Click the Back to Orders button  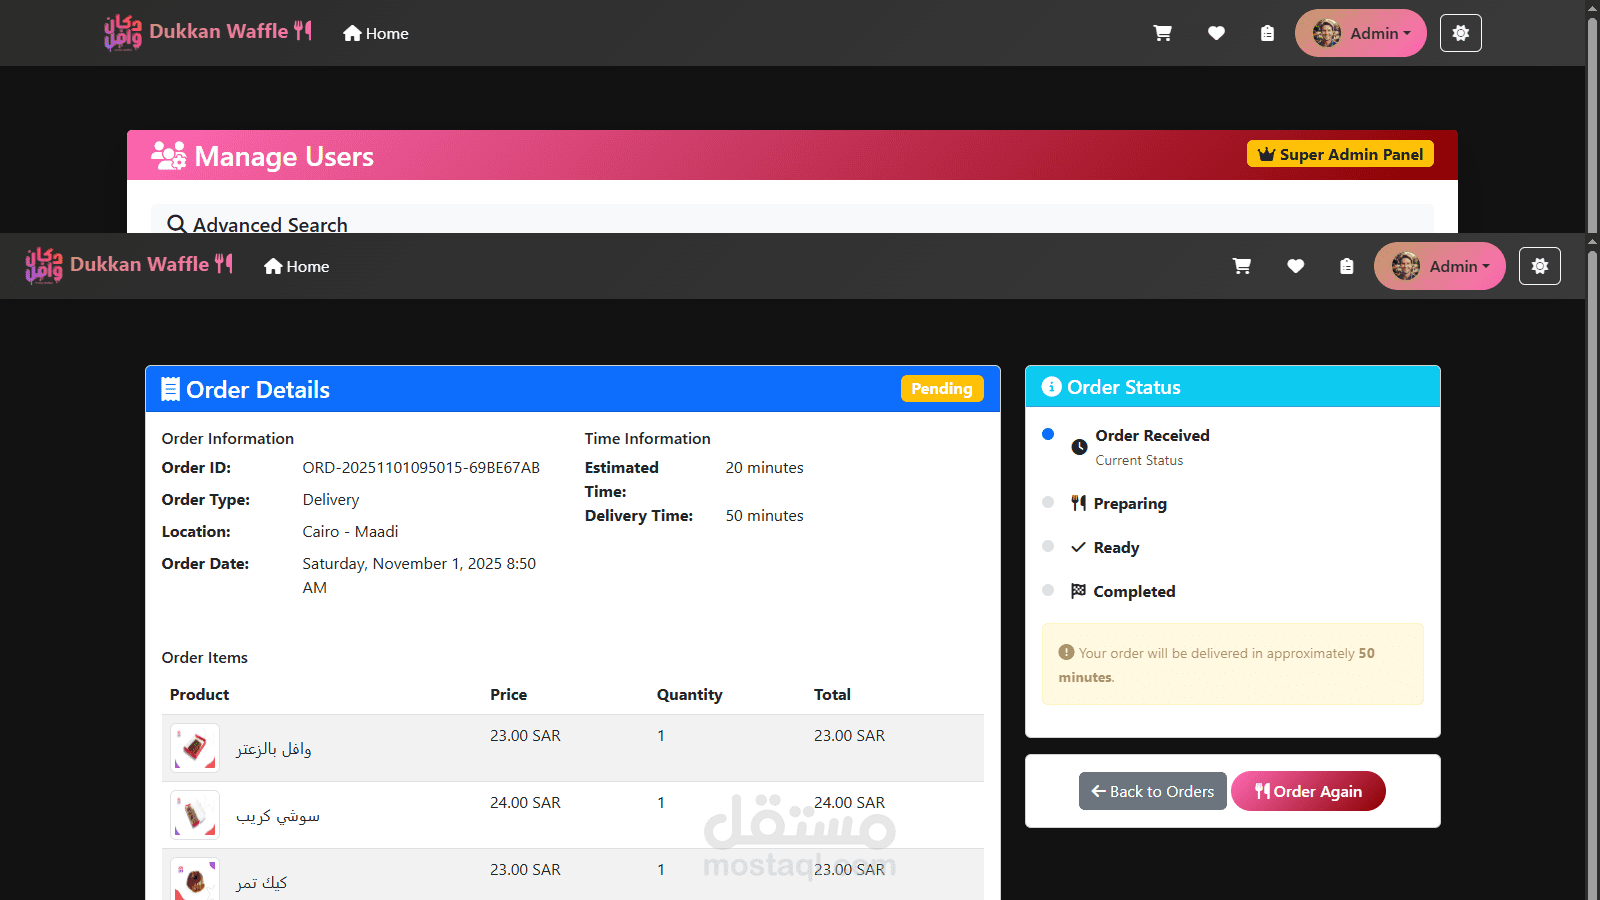[1153, 791]
